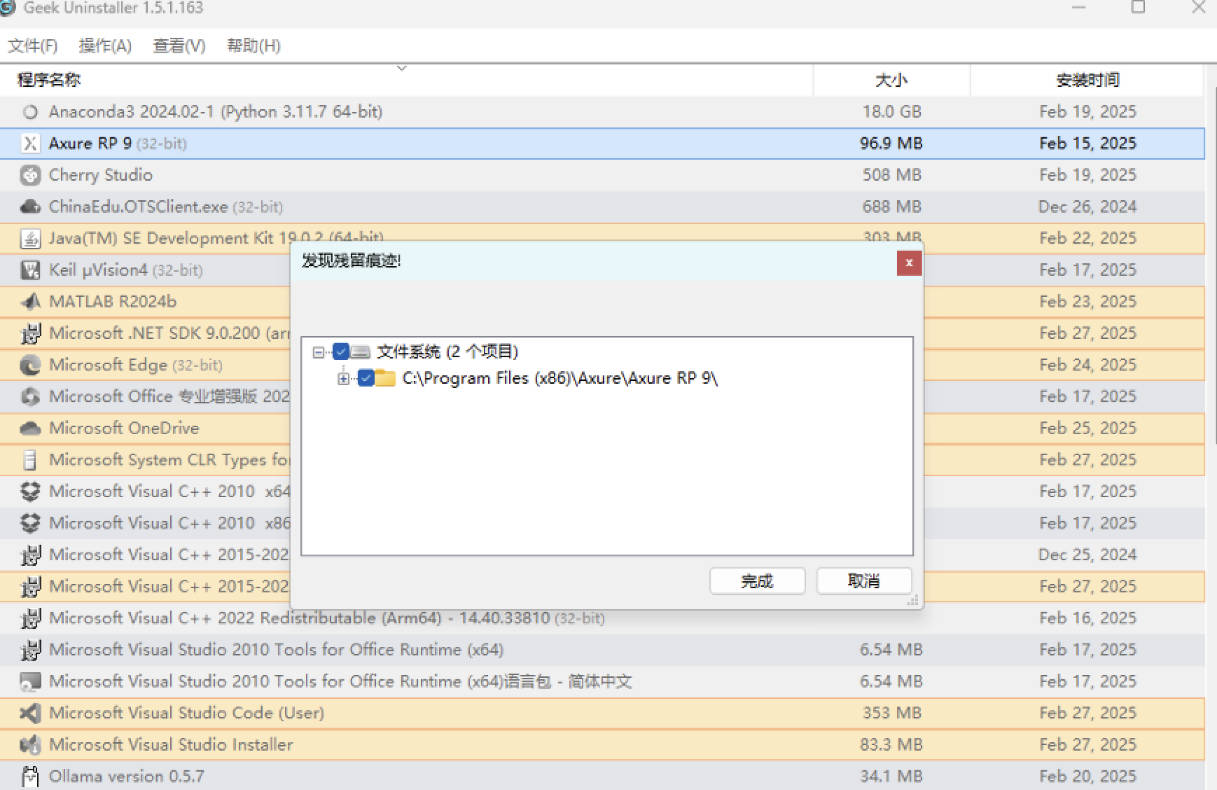1217x790 pixels.
Task: Click the Anaconda3 program icon
Action: [x=30, y=112]
